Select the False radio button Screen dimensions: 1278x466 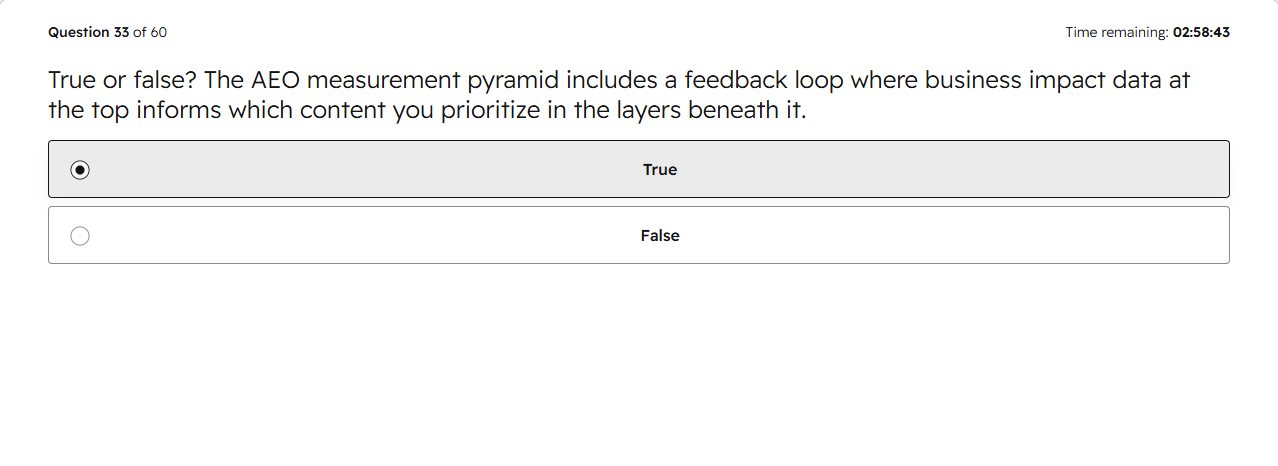point(80,236)
